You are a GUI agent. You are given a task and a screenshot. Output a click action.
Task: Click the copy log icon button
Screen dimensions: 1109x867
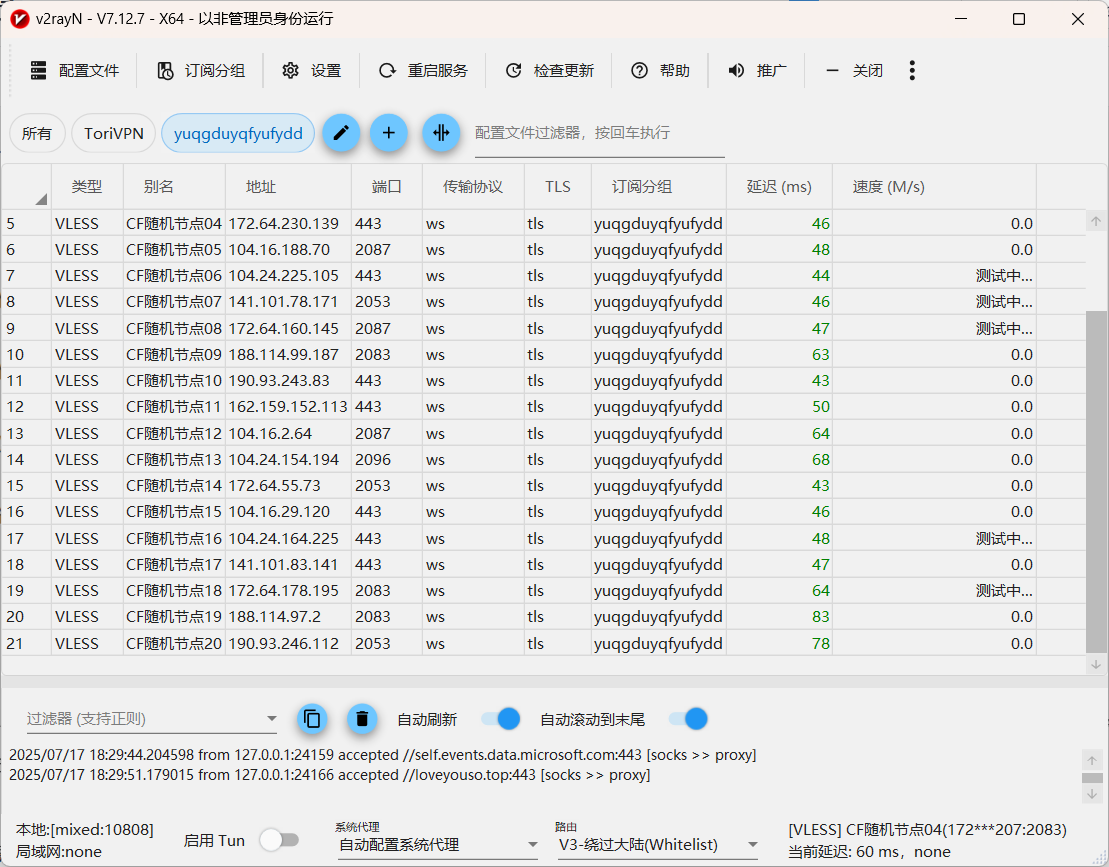(x=312, y=718)
